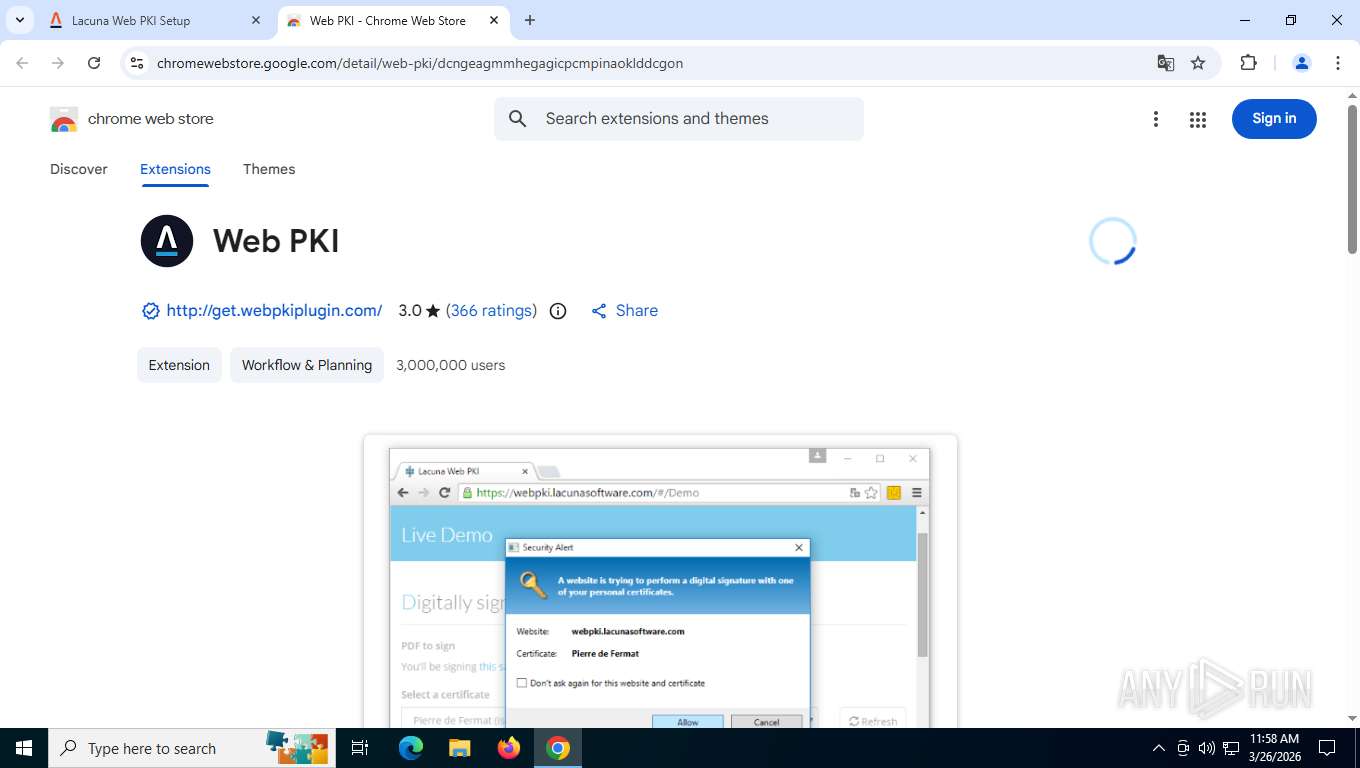
Task: Open Chrome profile avatar menu
Action: point(1302,63)
